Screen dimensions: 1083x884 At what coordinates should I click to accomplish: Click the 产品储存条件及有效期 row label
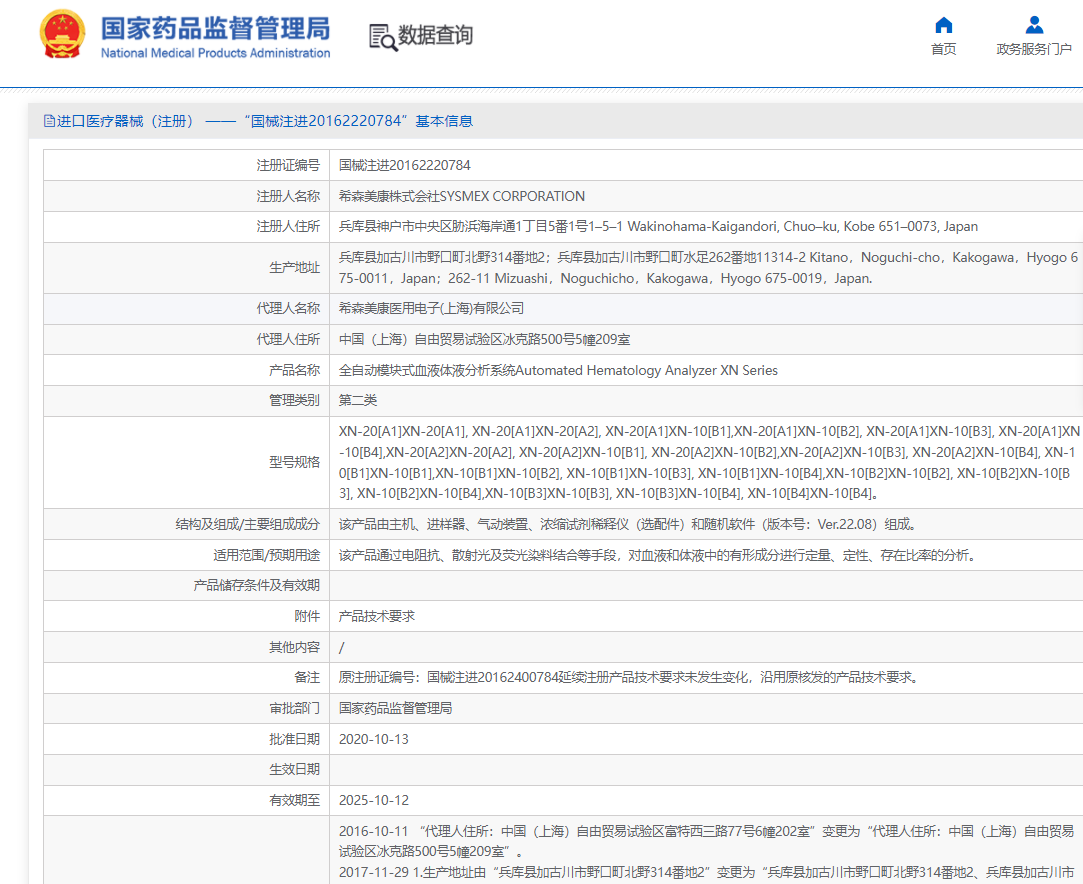pyautogui.click(x=256, y=586)
